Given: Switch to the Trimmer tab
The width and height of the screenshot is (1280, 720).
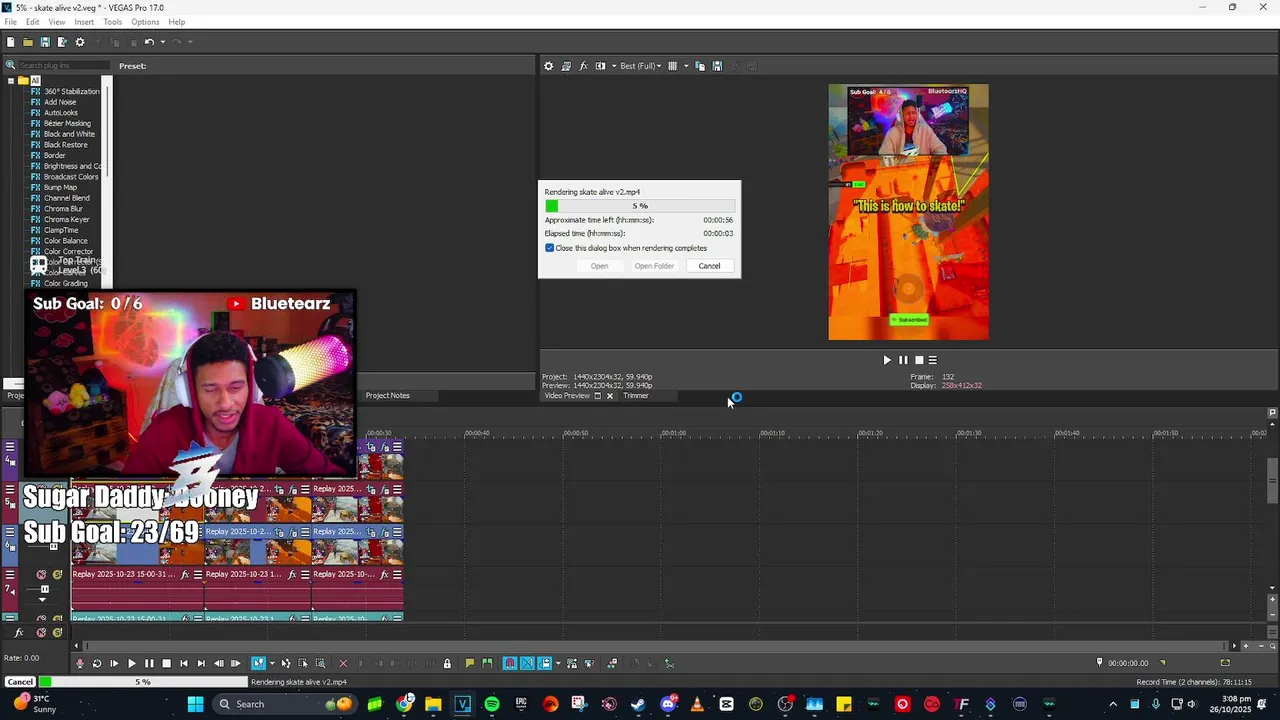Looking at the screenshot, I should point(636,396).
